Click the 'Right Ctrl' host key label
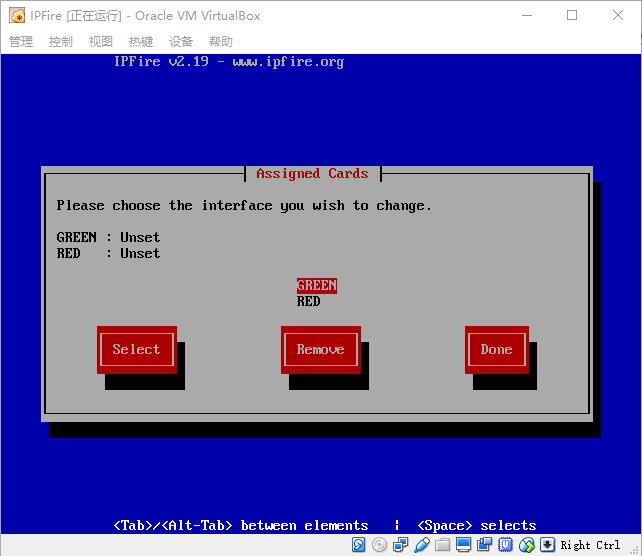Screen dimensions: 642x556 coord(590,545)
